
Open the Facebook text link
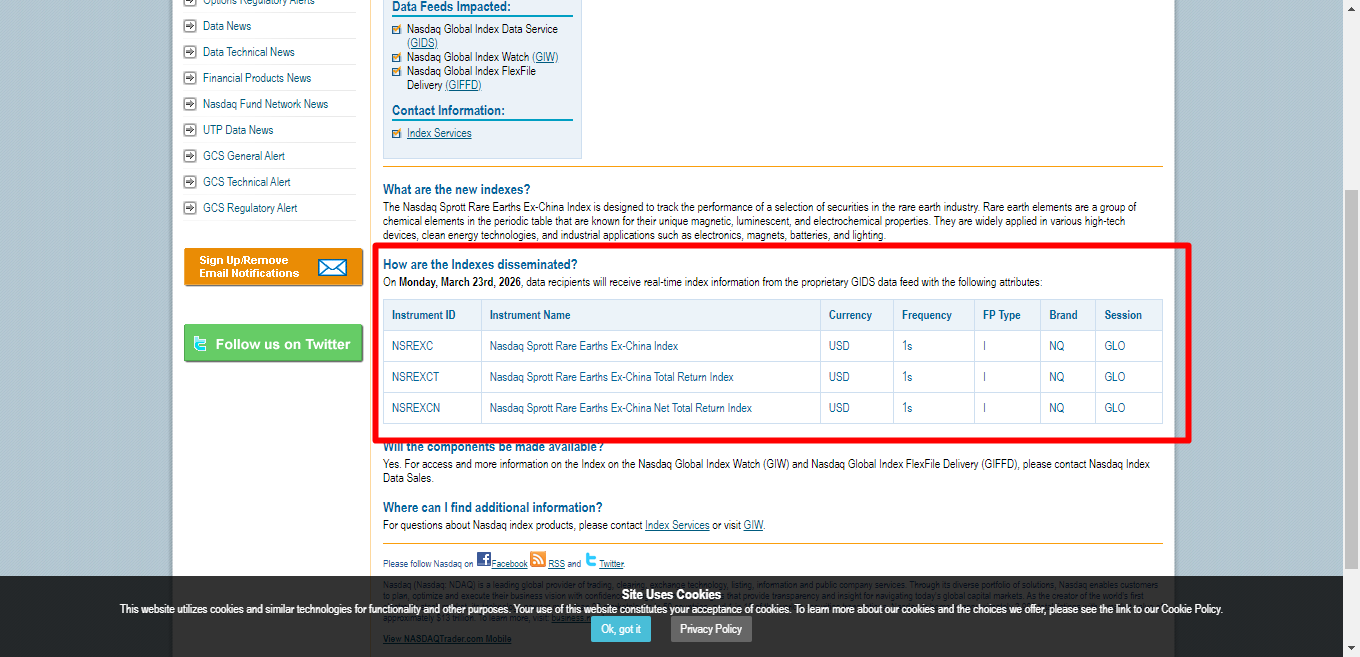(x=509, y=564)
